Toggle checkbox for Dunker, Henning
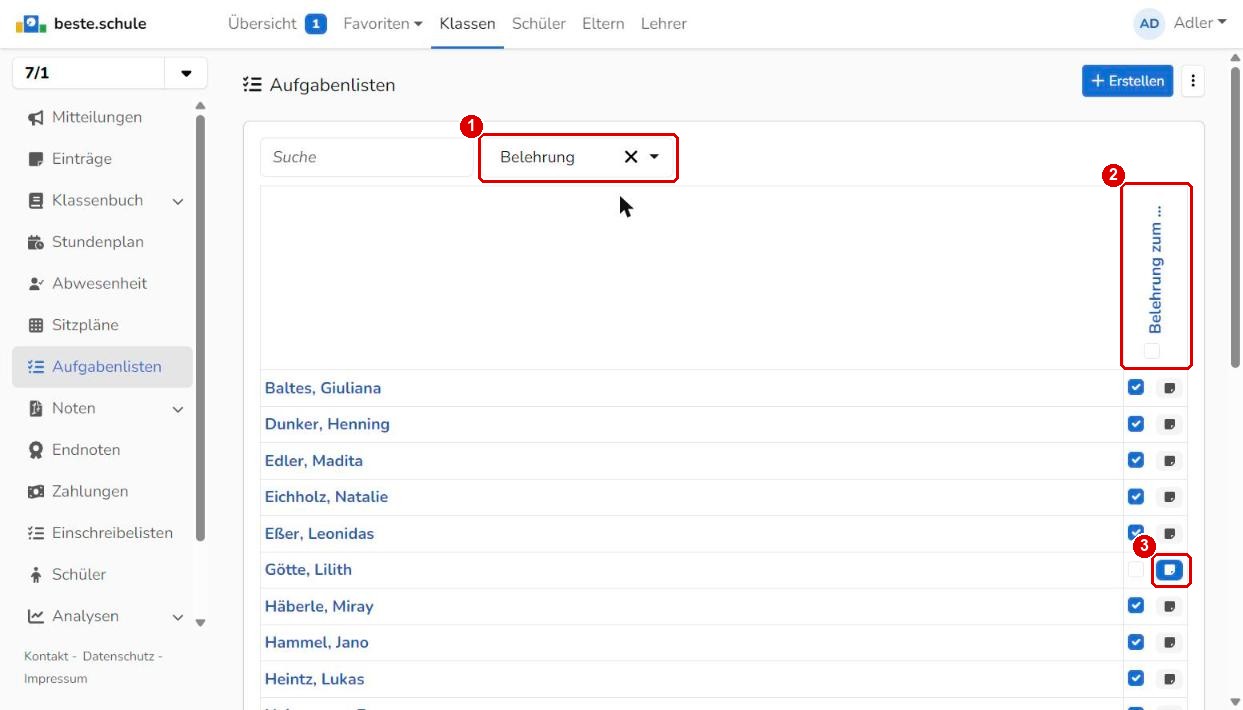 pyautogui.click(x=1135, y=424)
